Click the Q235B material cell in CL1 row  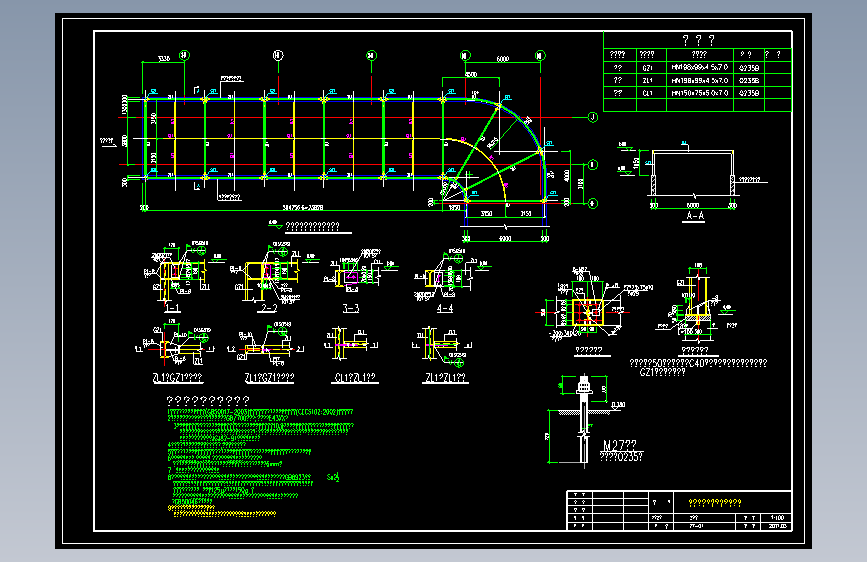tap(749, 93)
